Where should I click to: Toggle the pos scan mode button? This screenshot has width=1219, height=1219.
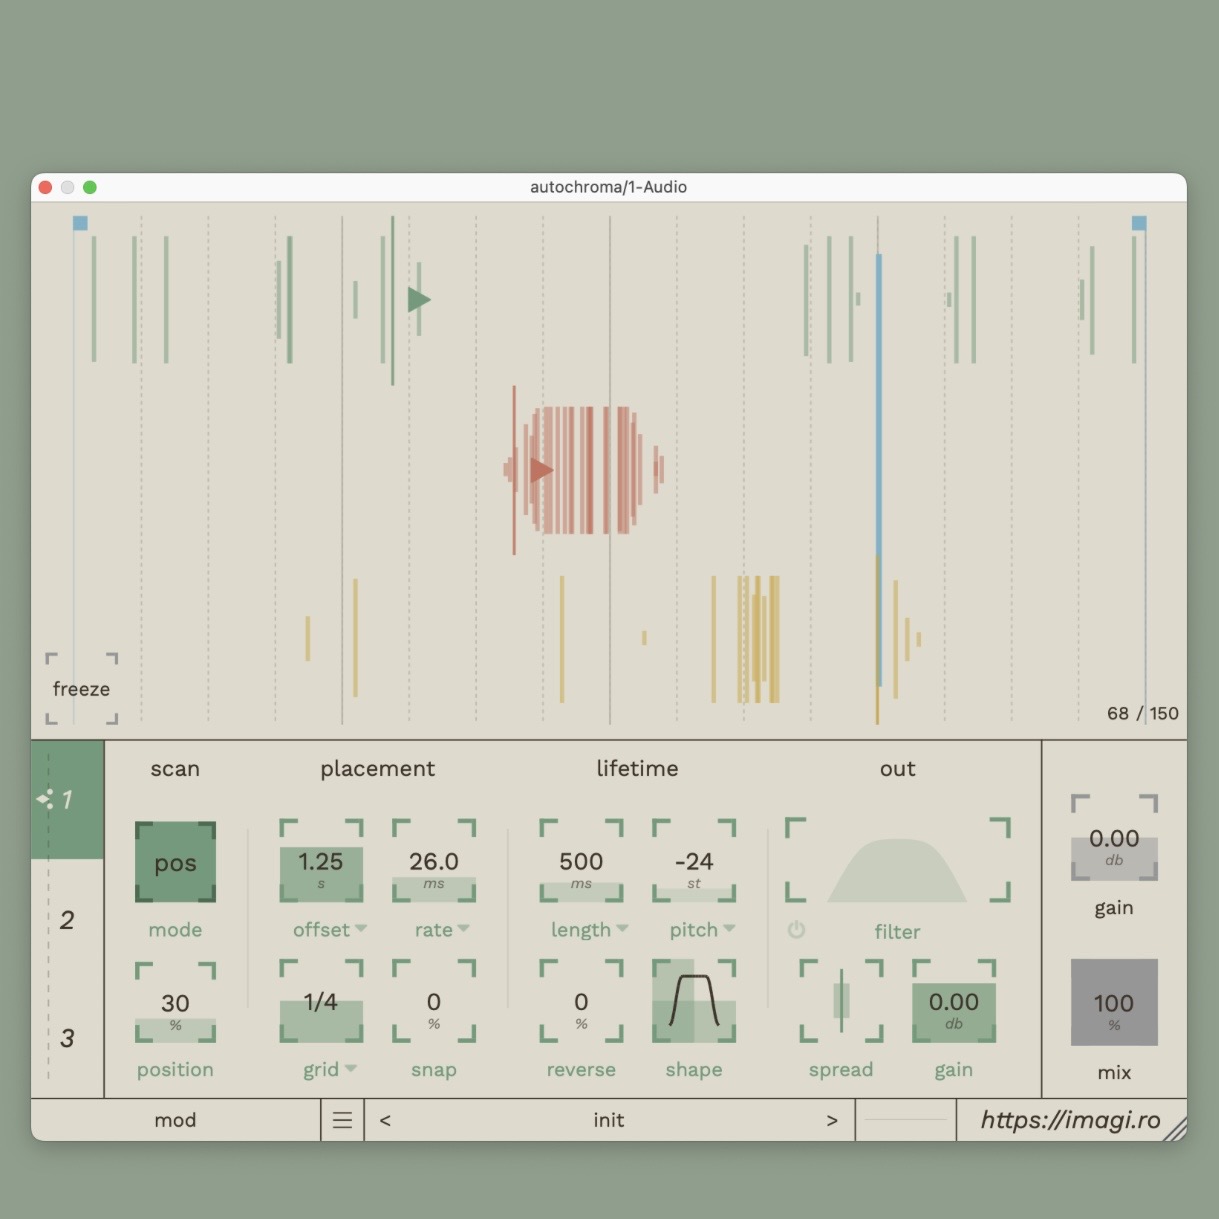coord(175,863)
